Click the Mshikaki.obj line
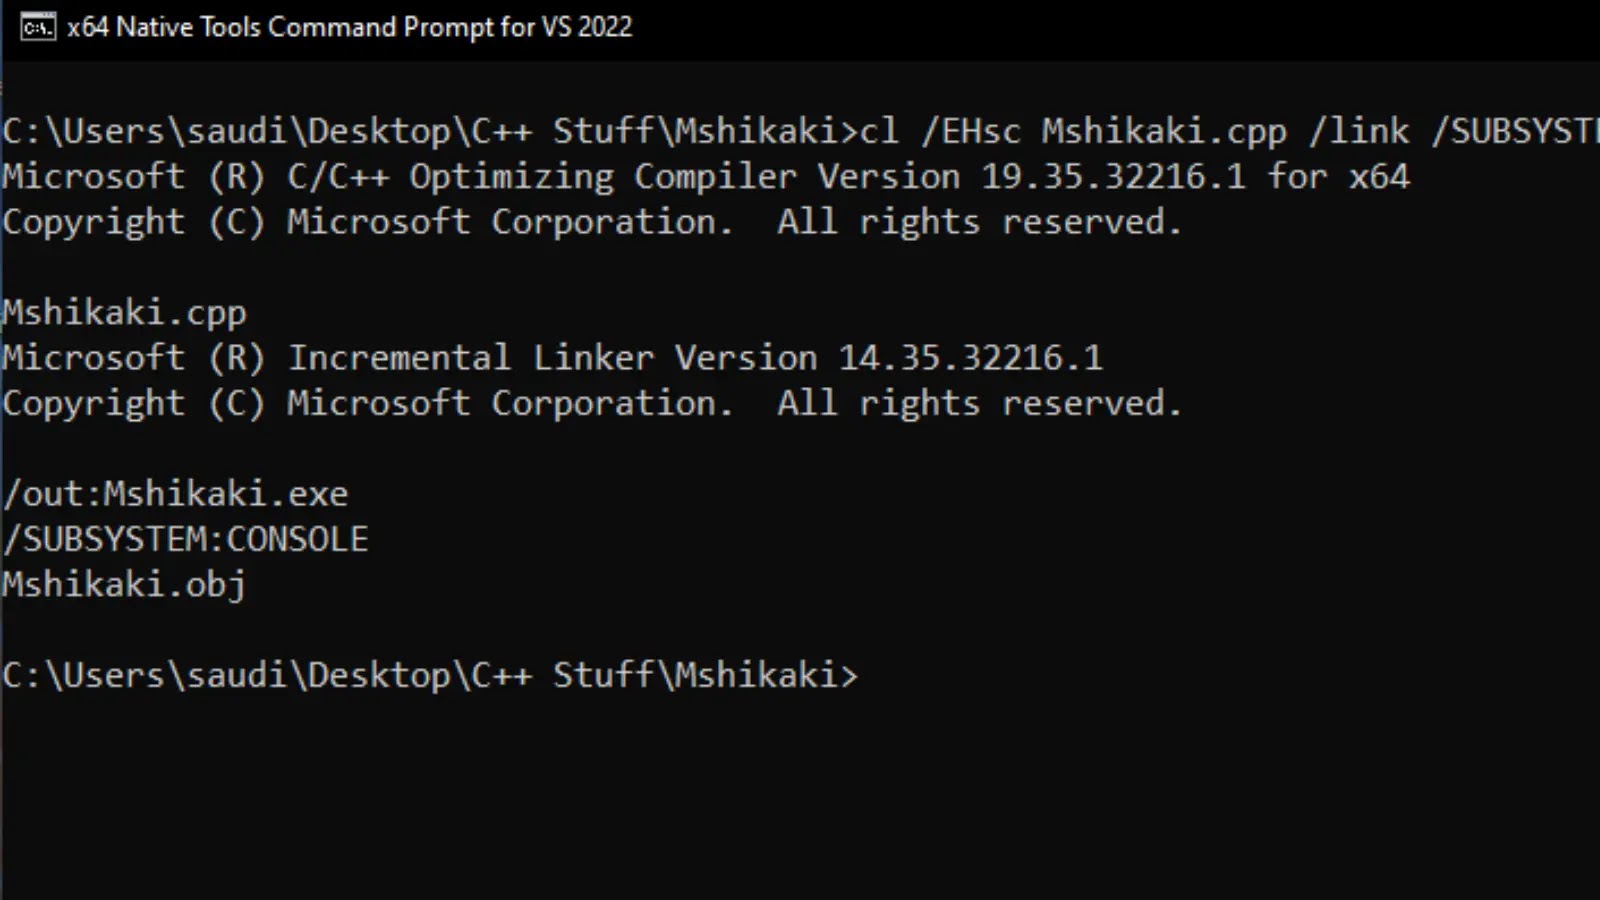Image resolution: width=1600 pixels, height=900 pixels. point(124,585)
